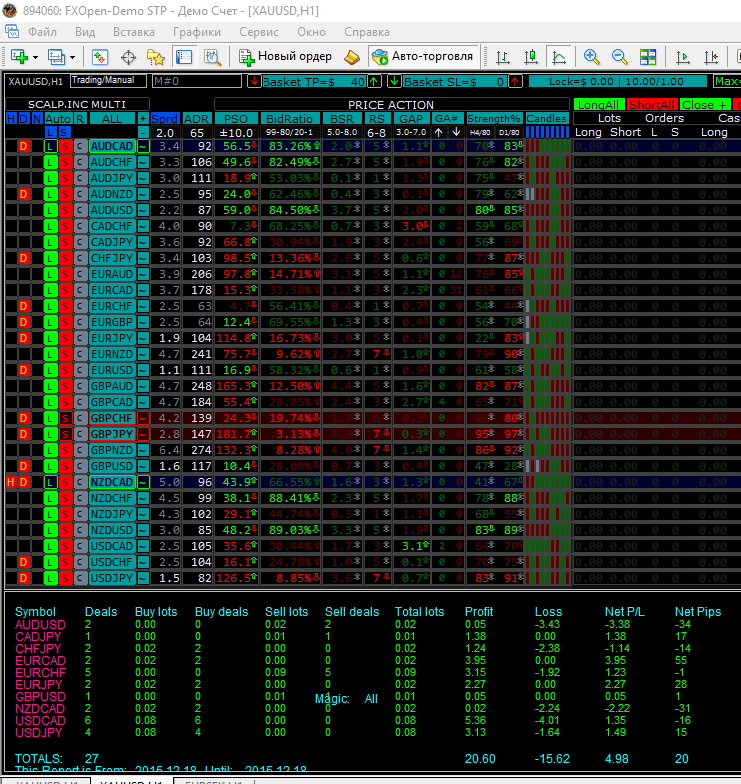
Task: Click the GA# down arrow in the settings row
Action: 456,132
